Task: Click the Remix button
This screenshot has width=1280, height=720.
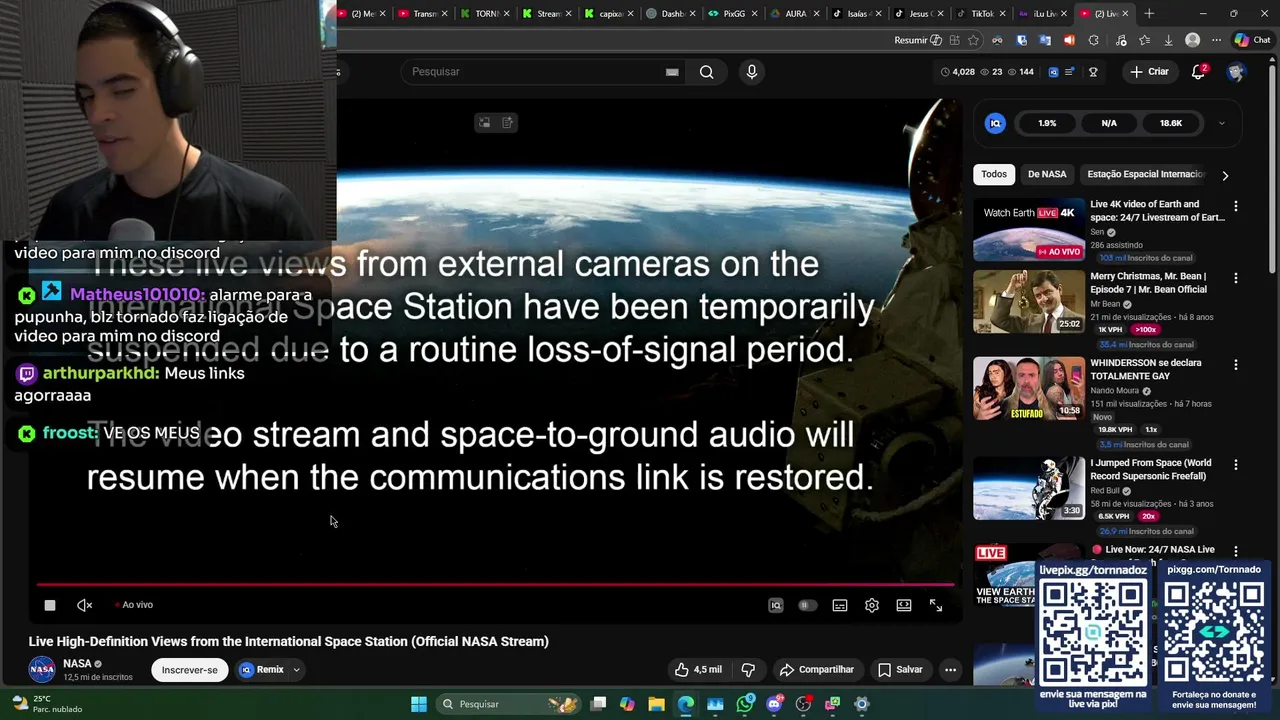Action: 262,670
